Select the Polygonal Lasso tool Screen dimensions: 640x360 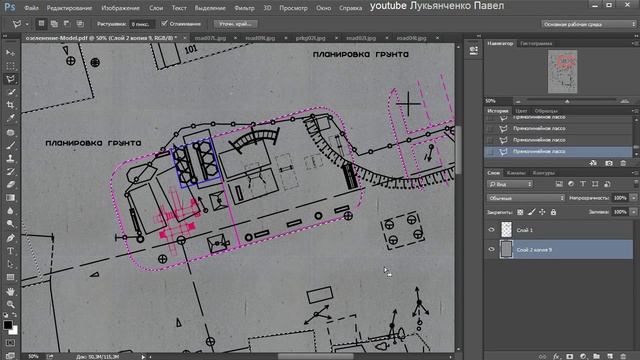click(11, 79)
